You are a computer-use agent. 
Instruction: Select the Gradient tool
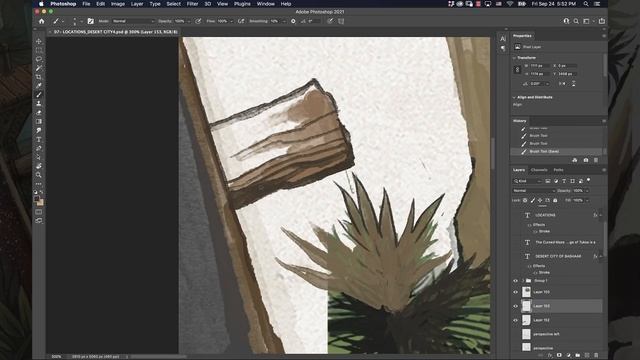click(39, 122)
